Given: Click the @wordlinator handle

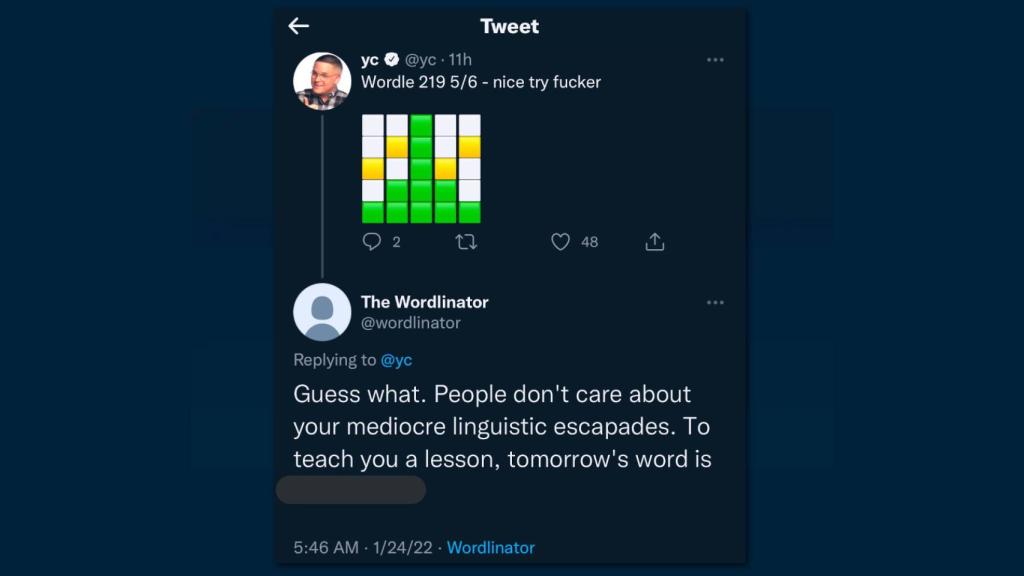Looking at the screenshot, I should click(411, 323).
